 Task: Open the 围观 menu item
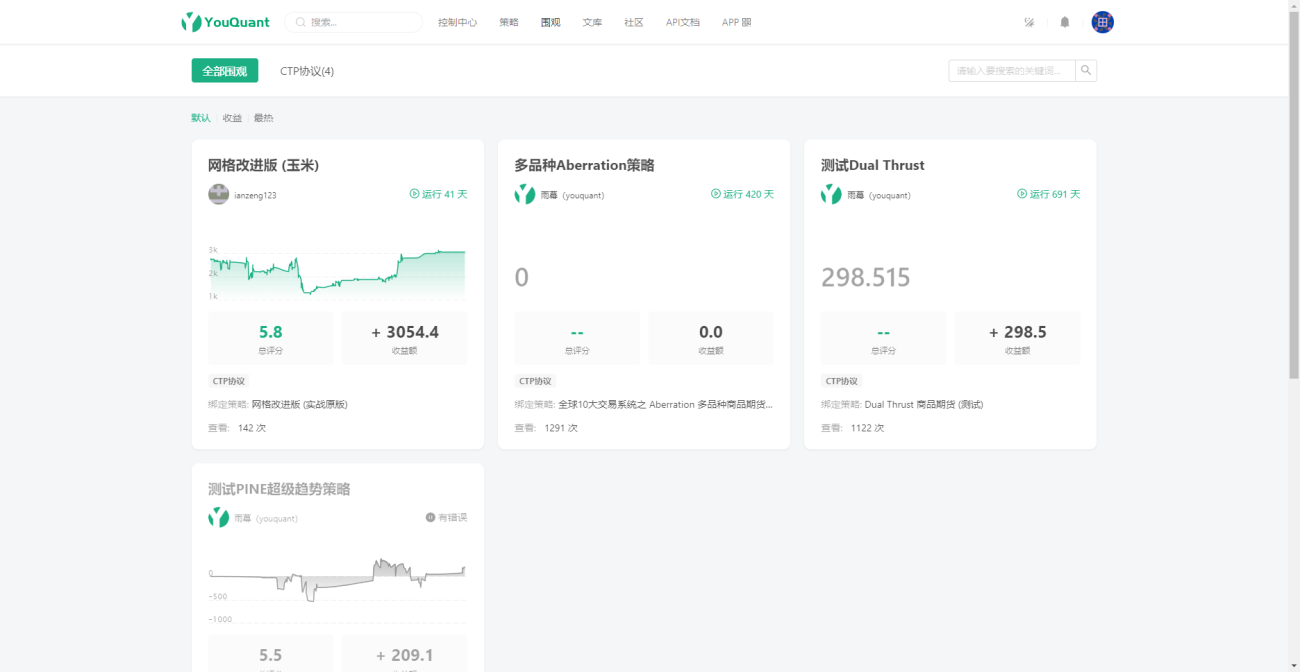pyautogui.click(x=551, y=22)
